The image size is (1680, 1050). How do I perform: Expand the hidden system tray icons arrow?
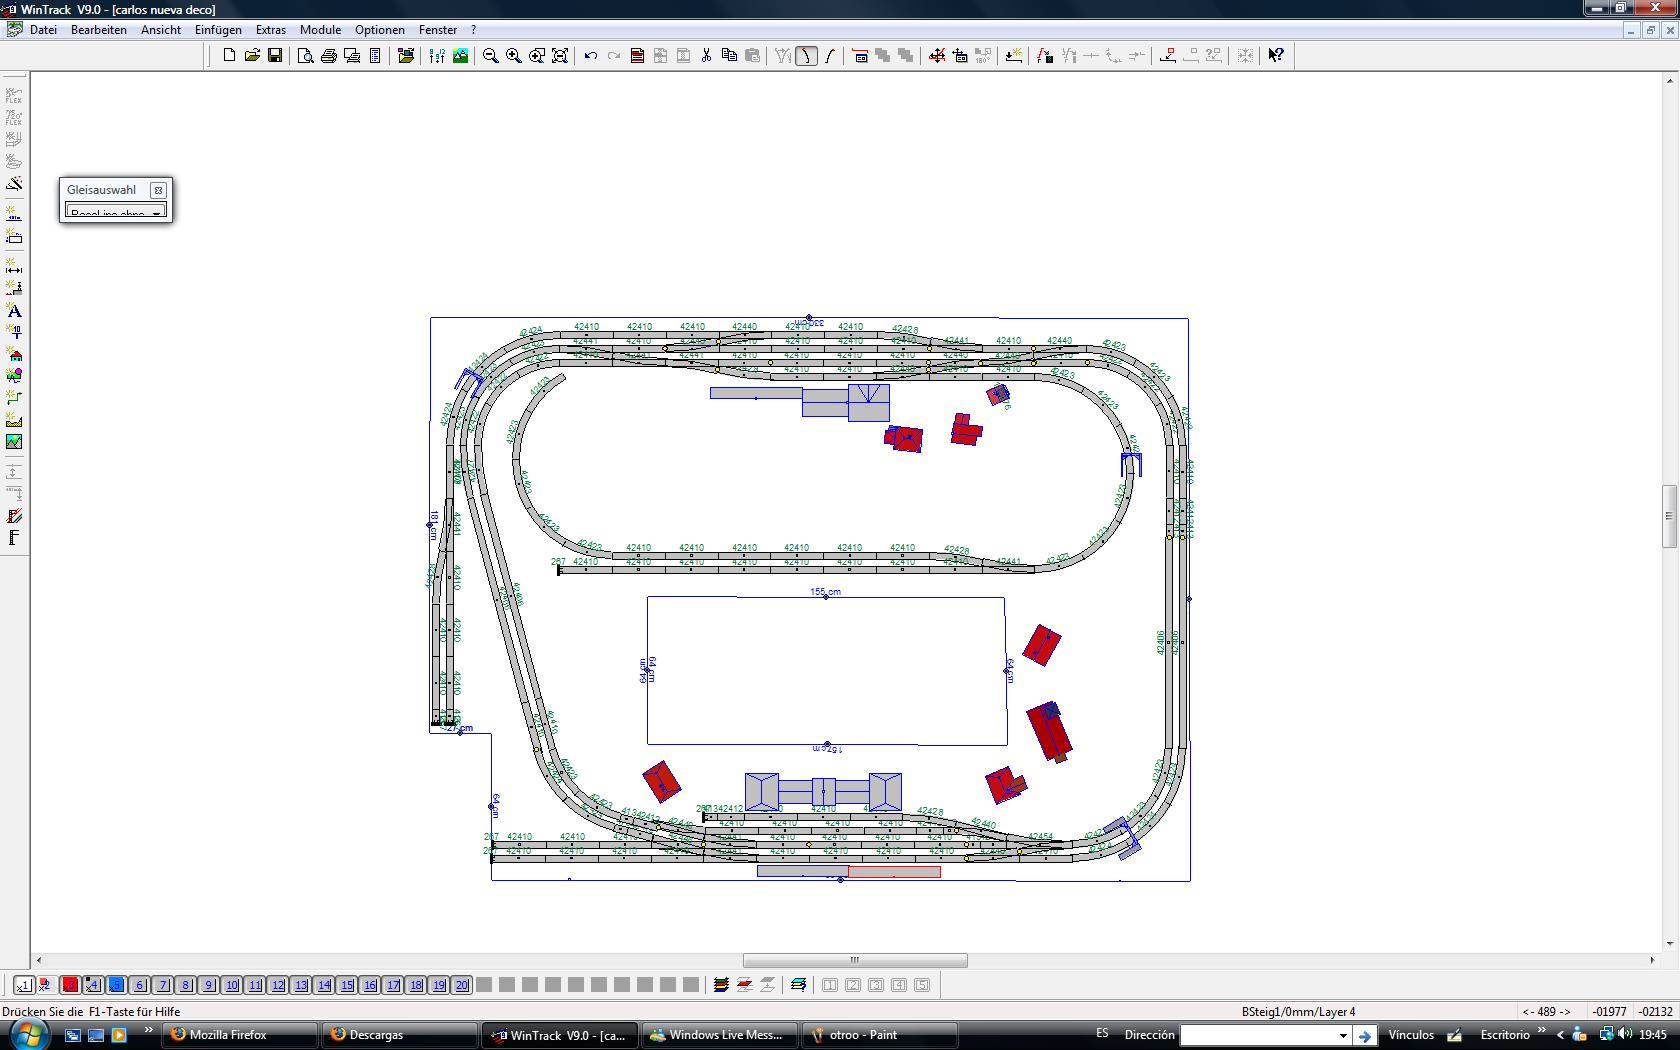(x=1560, y=1035)
